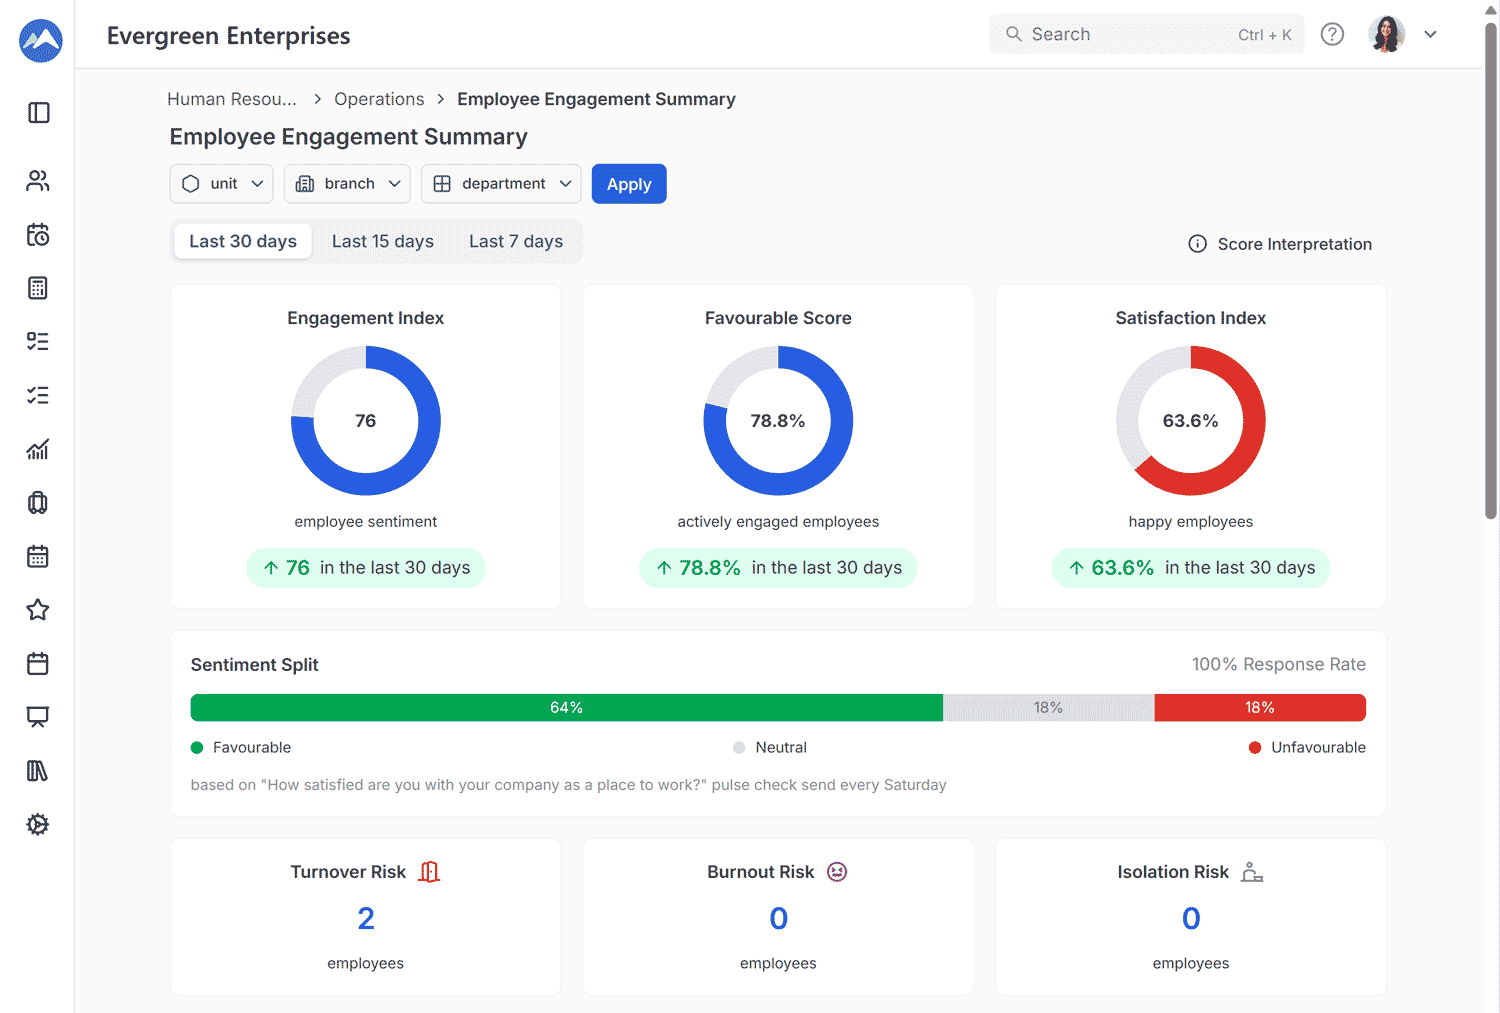Viewport: 1500px width, 1013px height.
Task: Click the Apply button
Action: (x=629, y=184)
